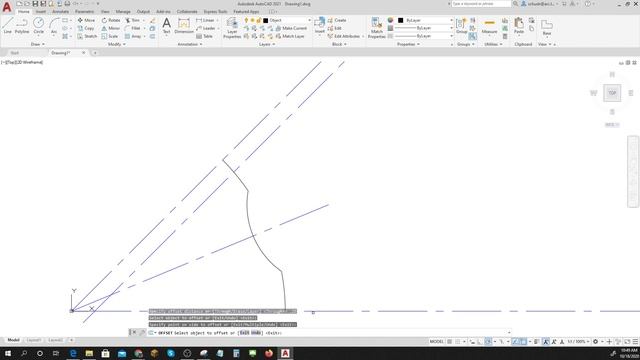This screenshot has width=640, height=360.
Task: Click the keyword search input field
Action: click(x=481, y=4)
